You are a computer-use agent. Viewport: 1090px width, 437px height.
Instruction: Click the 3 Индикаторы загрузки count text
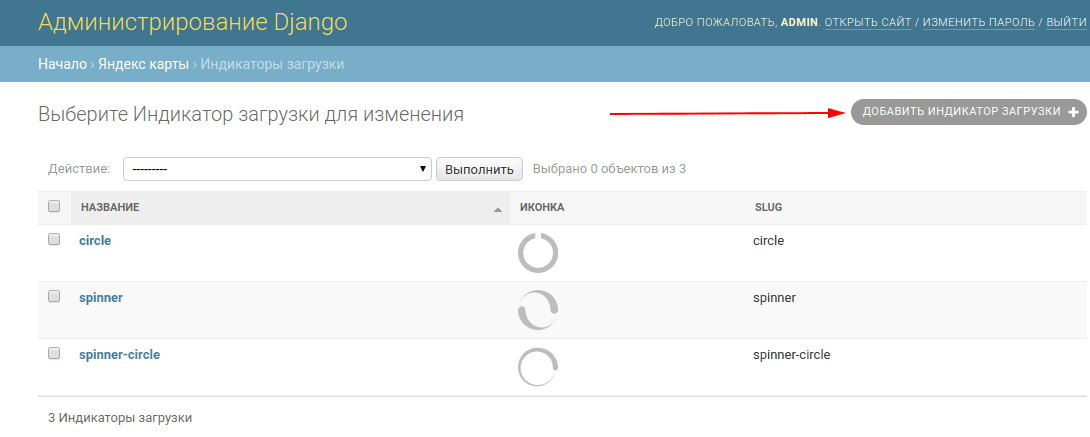pyautogui.click(x=120, y=418)
